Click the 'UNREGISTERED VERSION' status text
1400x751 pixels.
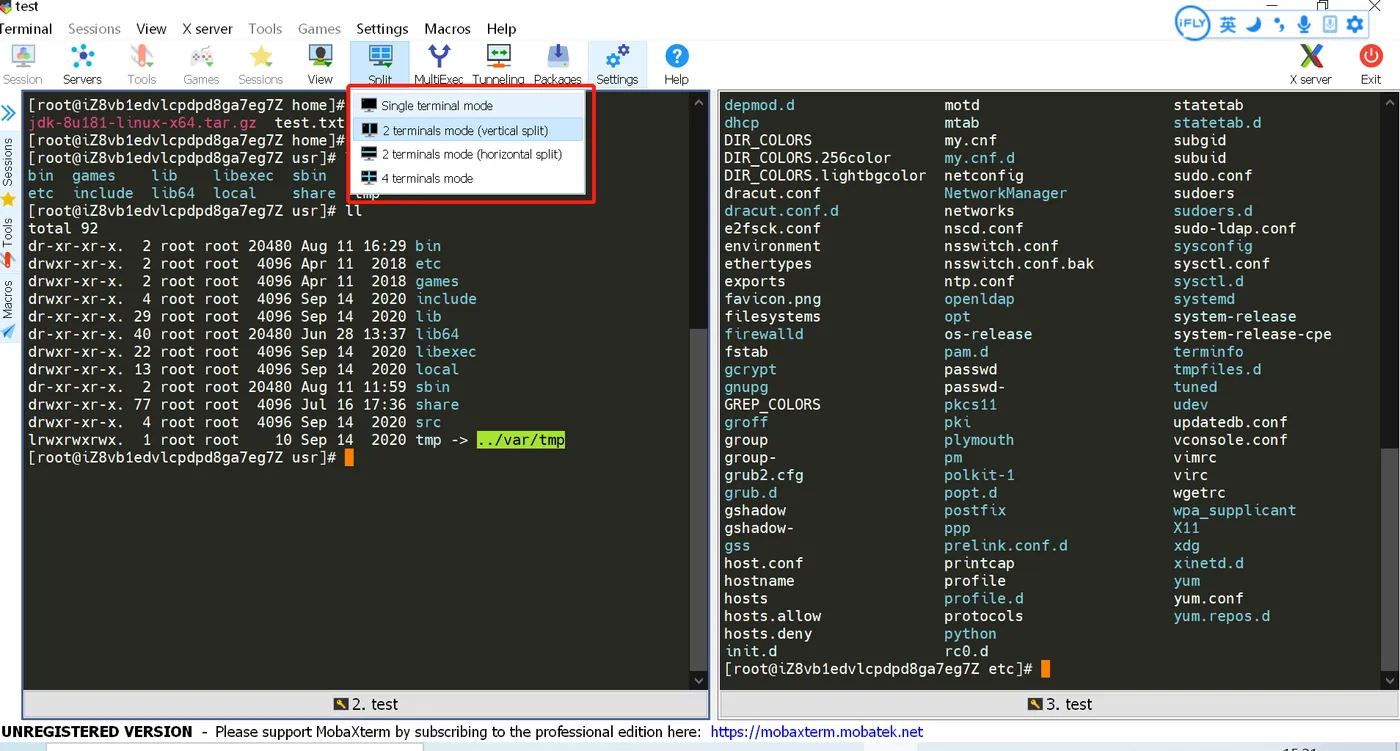point(97,732)
